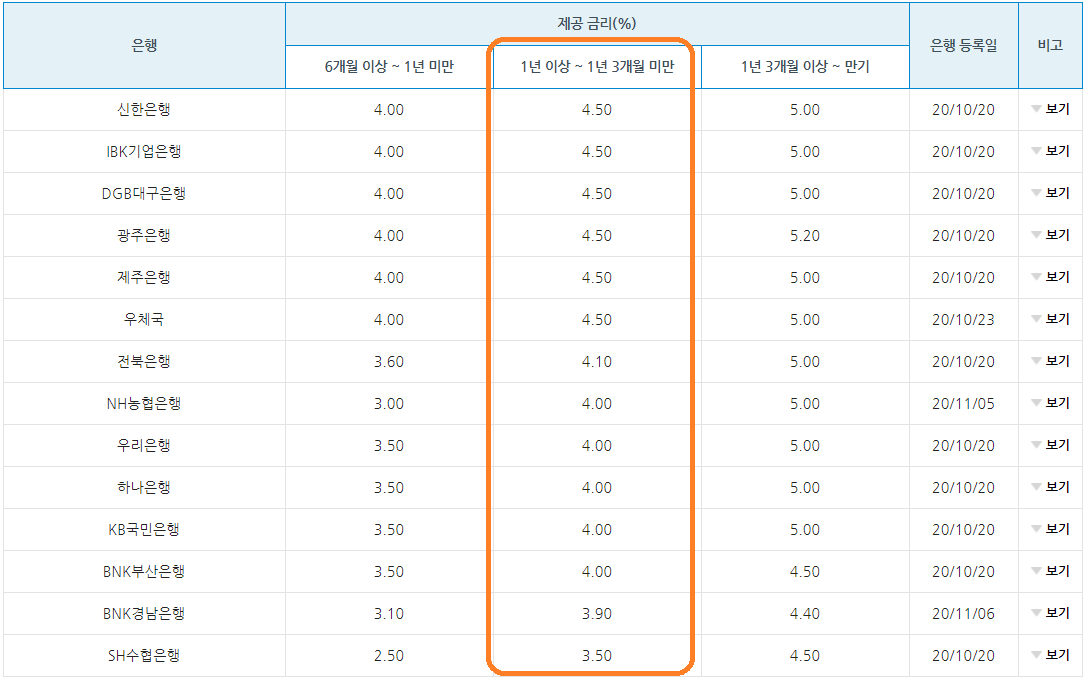Select the KB국민은행 bank name
This screenshot has height=682, width=1087.
click(x=144, y=530)
